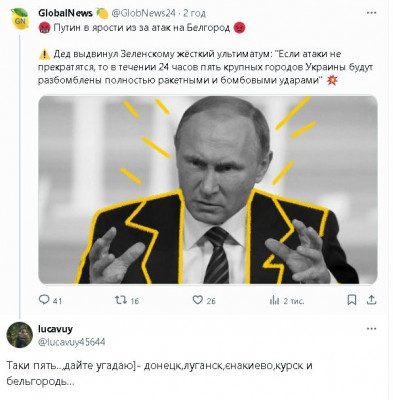The height and width of the screenshot is (400, 393).
Task: Open the tweet permalink via '2 год' timestamp
Action: coord(194,13)
